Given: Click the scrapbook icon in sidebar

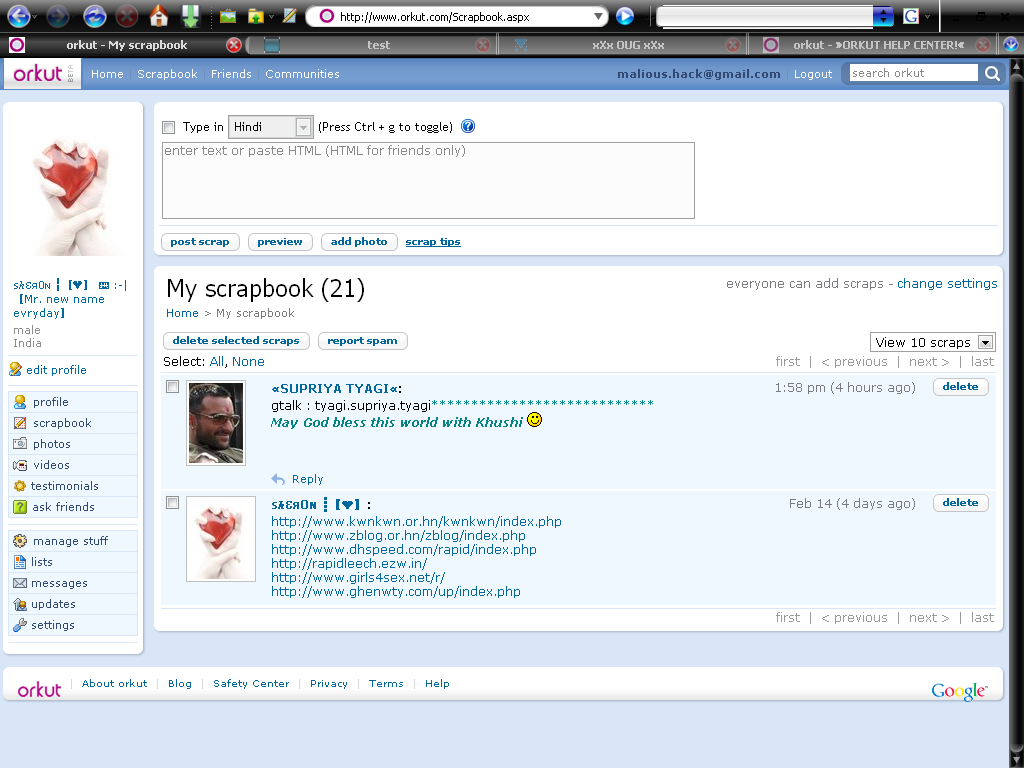Looking at the screenshot, I should (20, 423).
